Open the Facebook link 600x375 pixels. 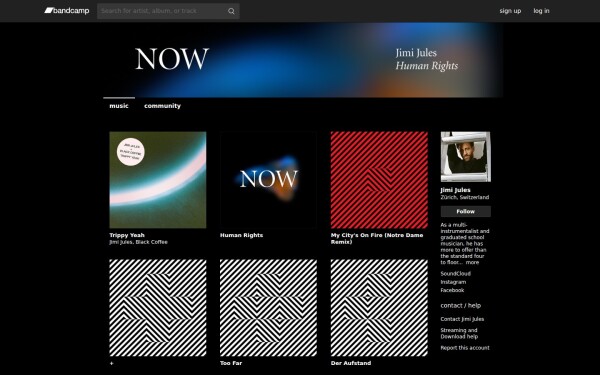coord(452,290)
